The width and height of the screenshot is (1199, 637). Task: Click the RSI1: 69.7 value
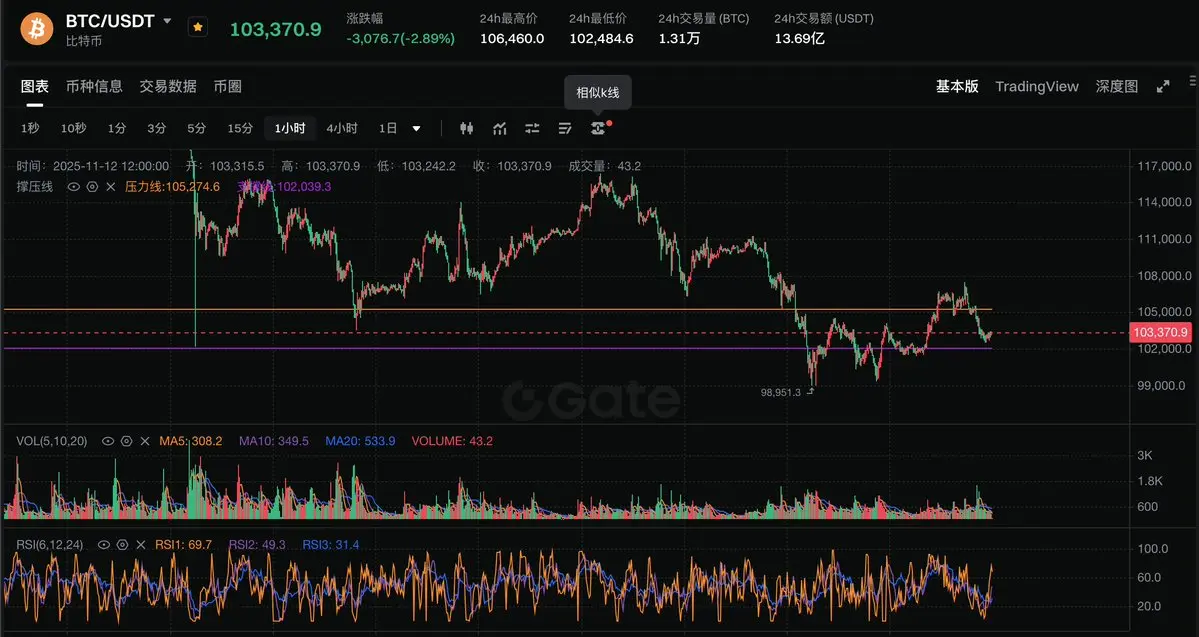(x=183, y=545)
